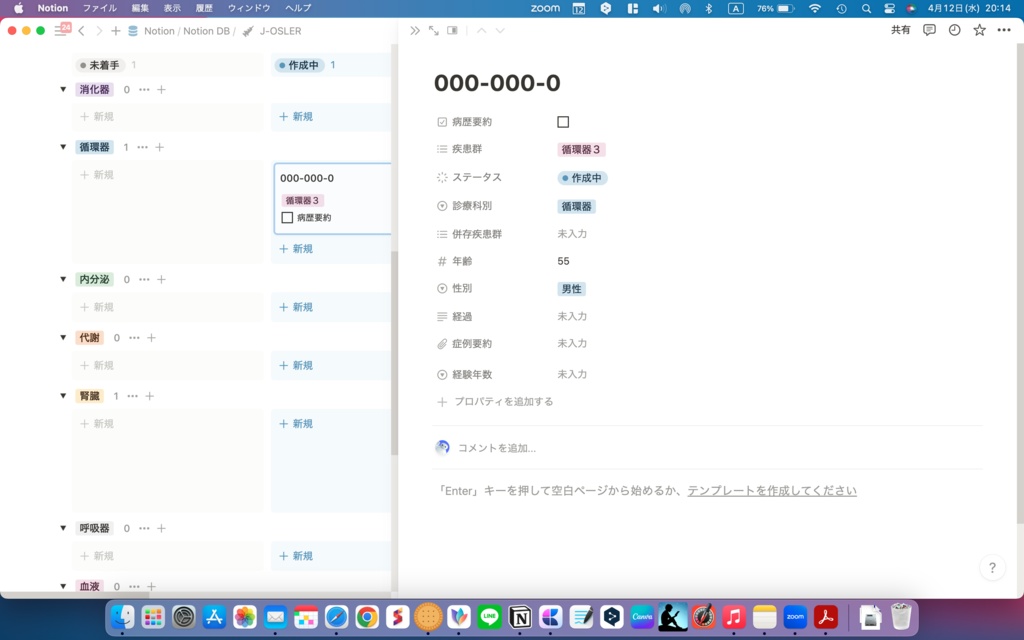Go to next page down chevron
This screenshot has width=1024, height=640.
500,31
